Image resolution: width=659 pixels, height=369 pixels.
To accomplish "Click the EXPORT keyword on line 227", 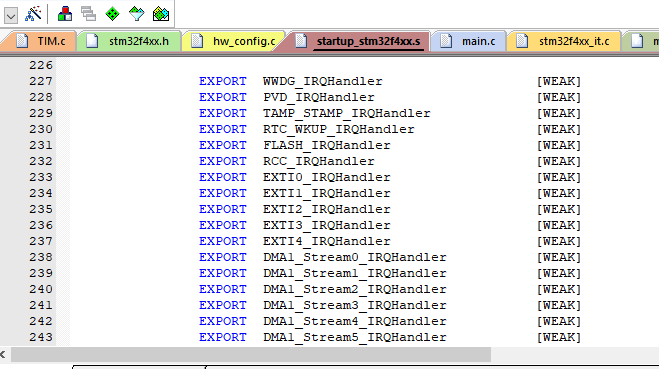I will click(223, 81).
